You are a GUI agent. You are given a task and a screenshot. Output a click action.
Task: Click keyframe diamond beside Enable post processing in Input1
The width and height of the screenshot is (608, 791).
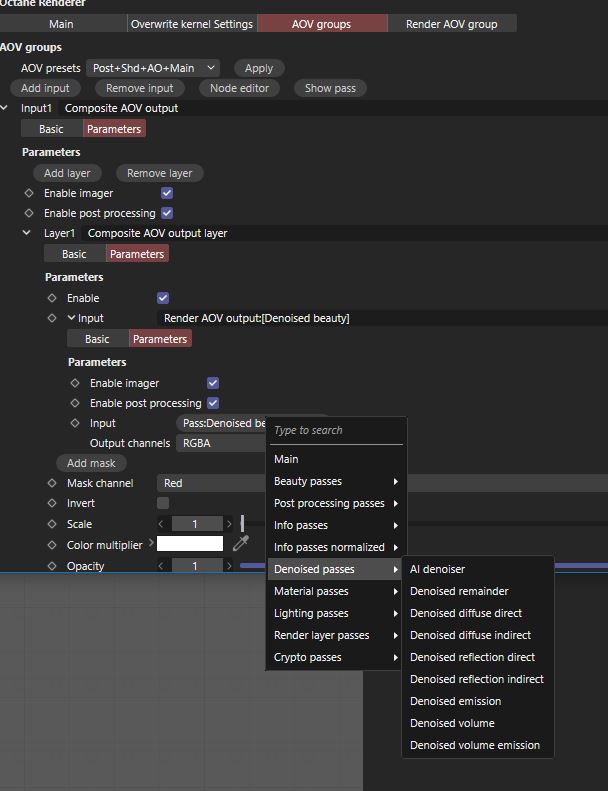pos(29,213)
